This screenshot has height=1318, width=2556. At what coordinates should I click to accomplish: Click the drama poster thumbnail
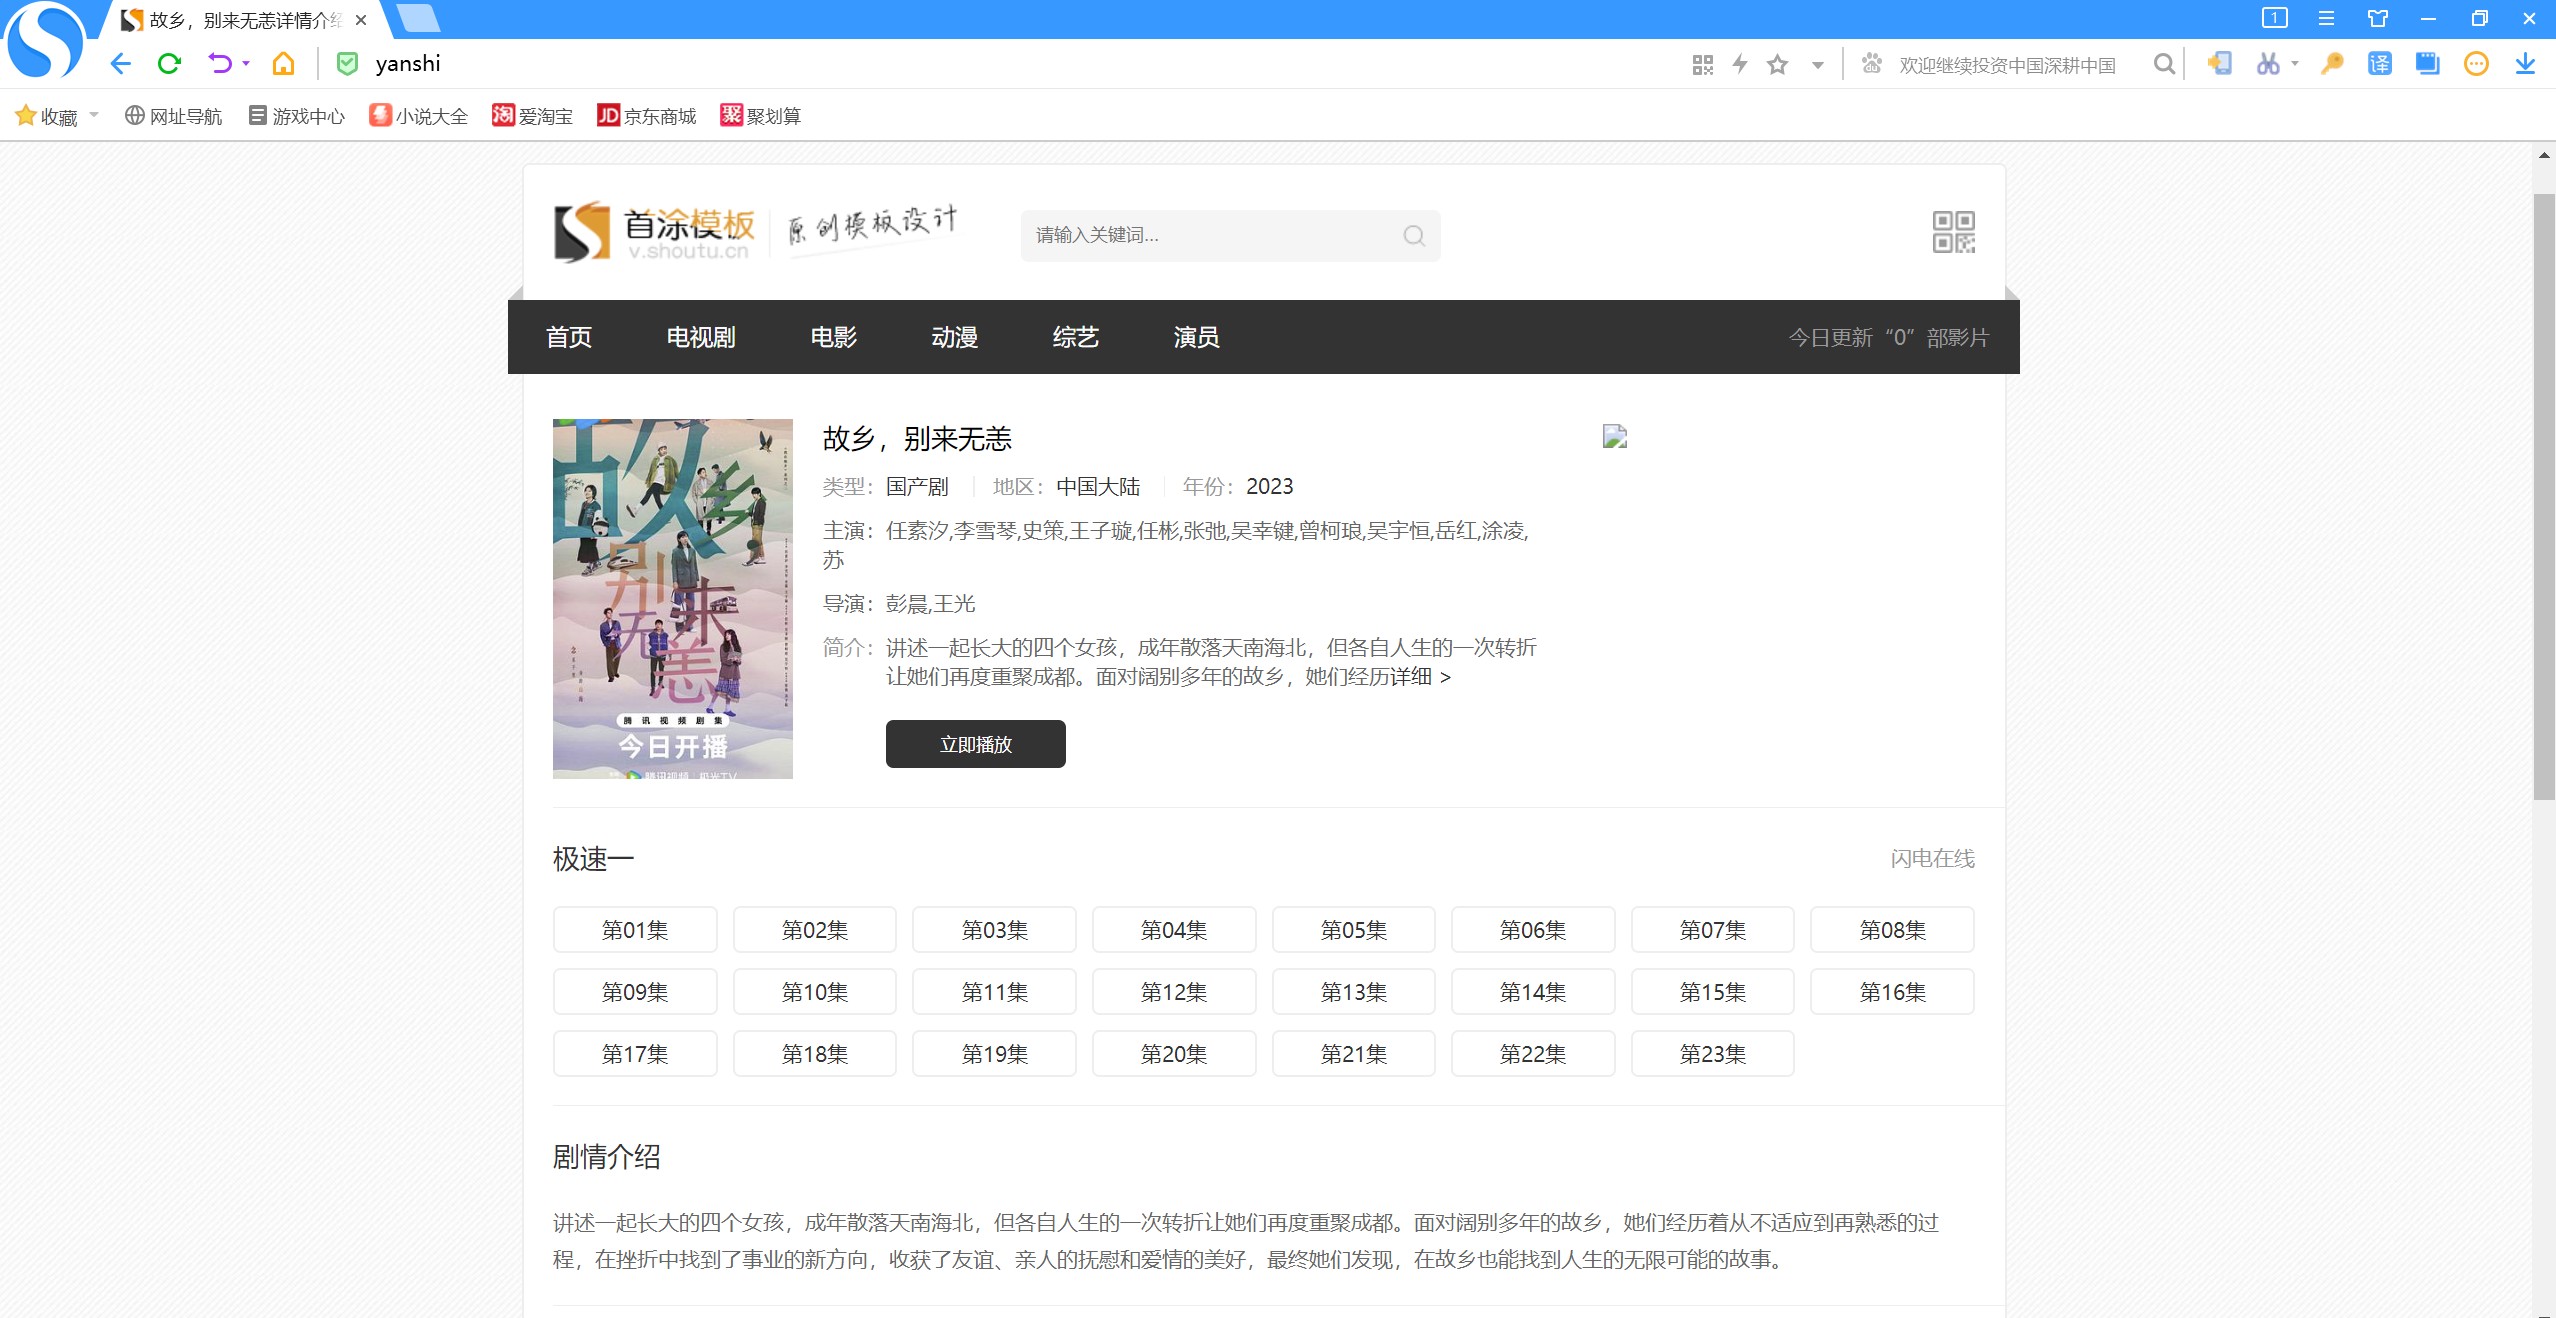click(x=672, y=598)
